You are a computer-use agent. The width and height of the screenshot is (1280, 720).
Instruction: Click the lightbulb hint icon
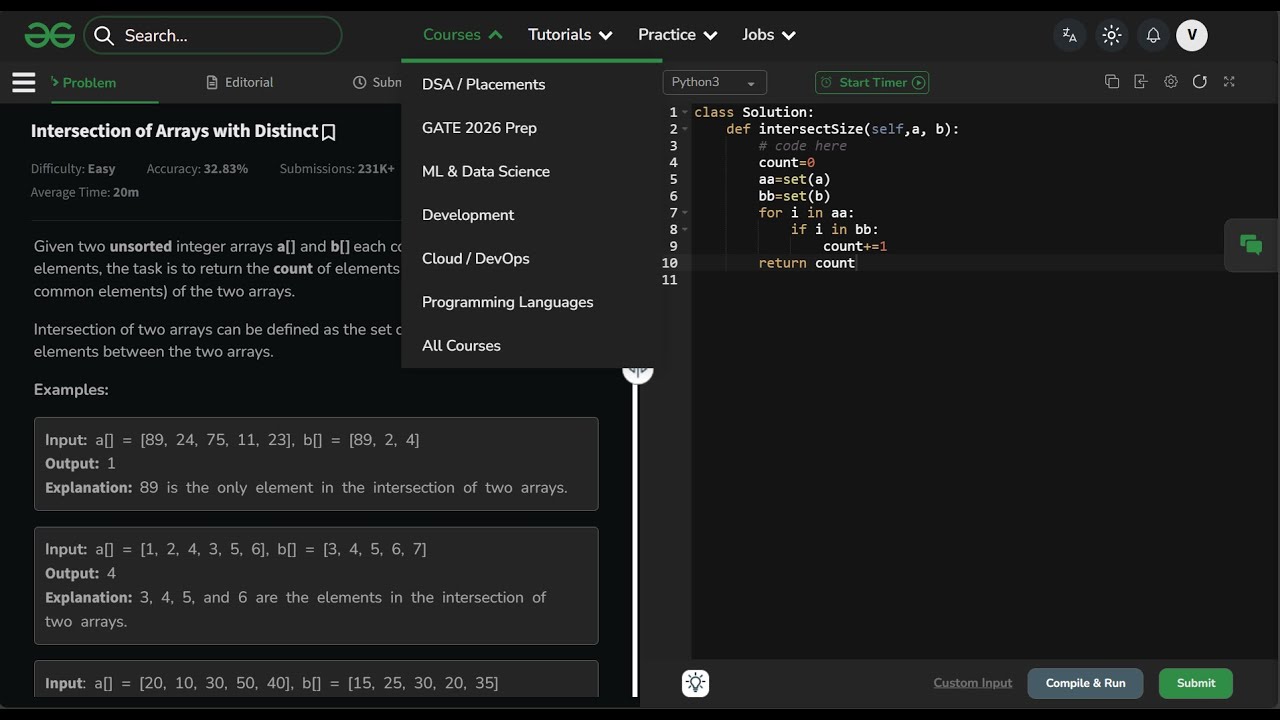pos(696,683)
